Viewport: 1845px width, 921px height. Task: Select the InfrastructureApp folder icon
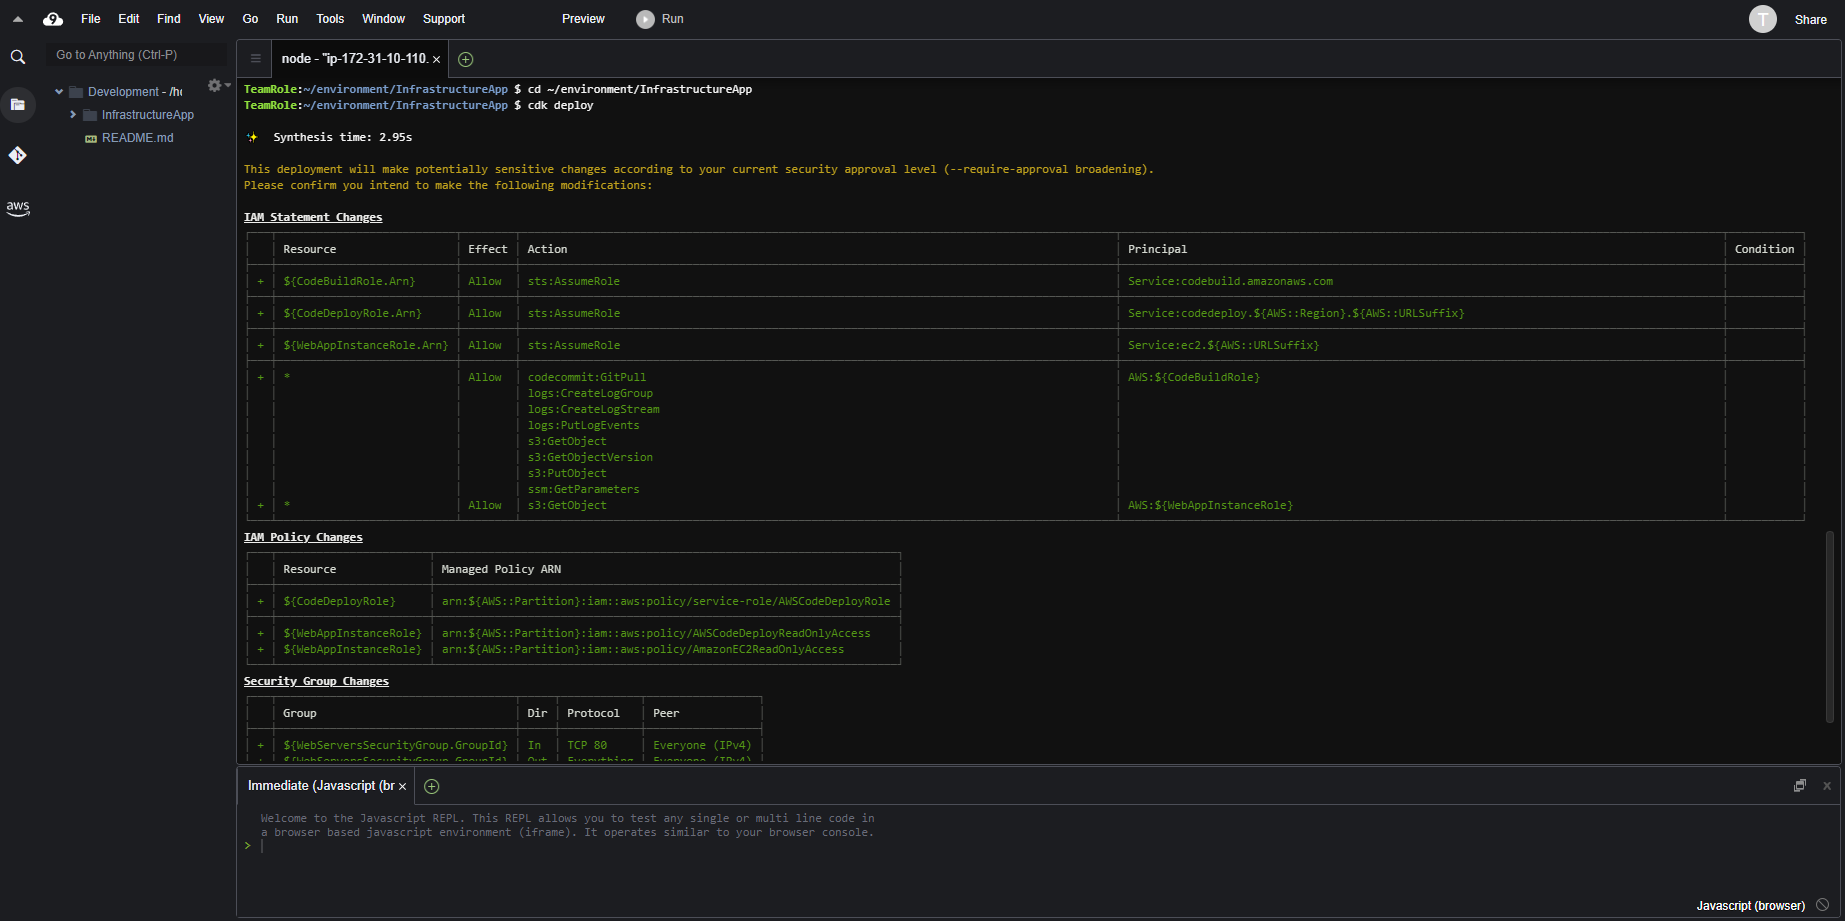90,115
